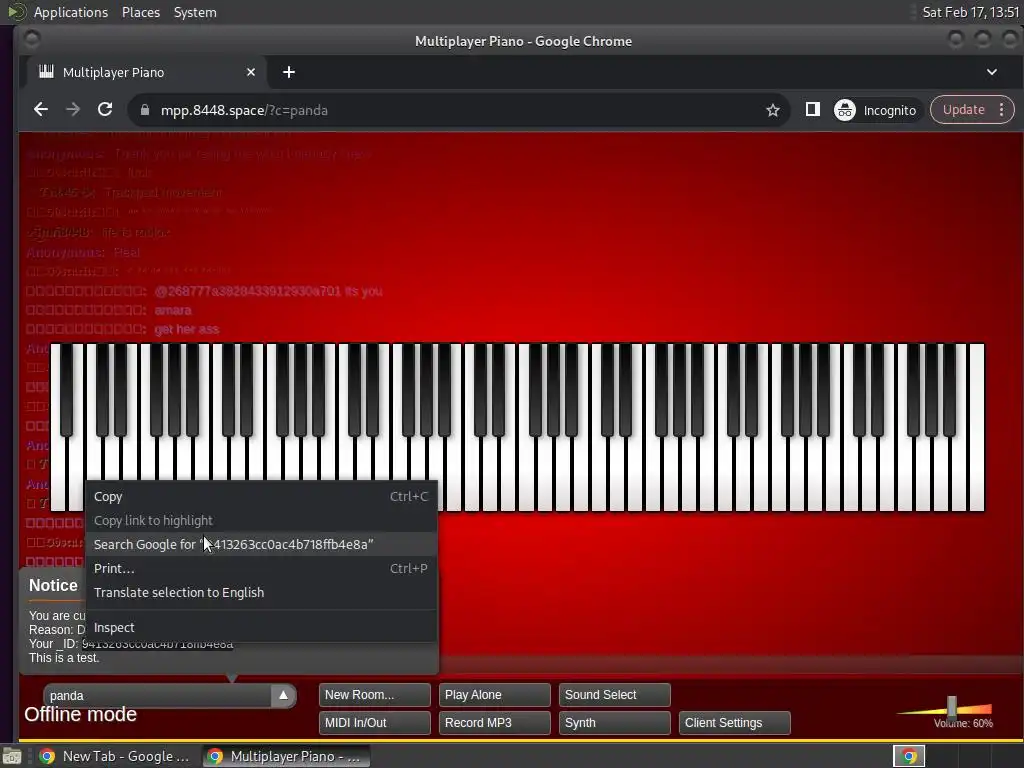Click Multiplayer Piano taskbar window entry
The image size is (1024, 768).
pyautogui.click(x=285, y=756)
